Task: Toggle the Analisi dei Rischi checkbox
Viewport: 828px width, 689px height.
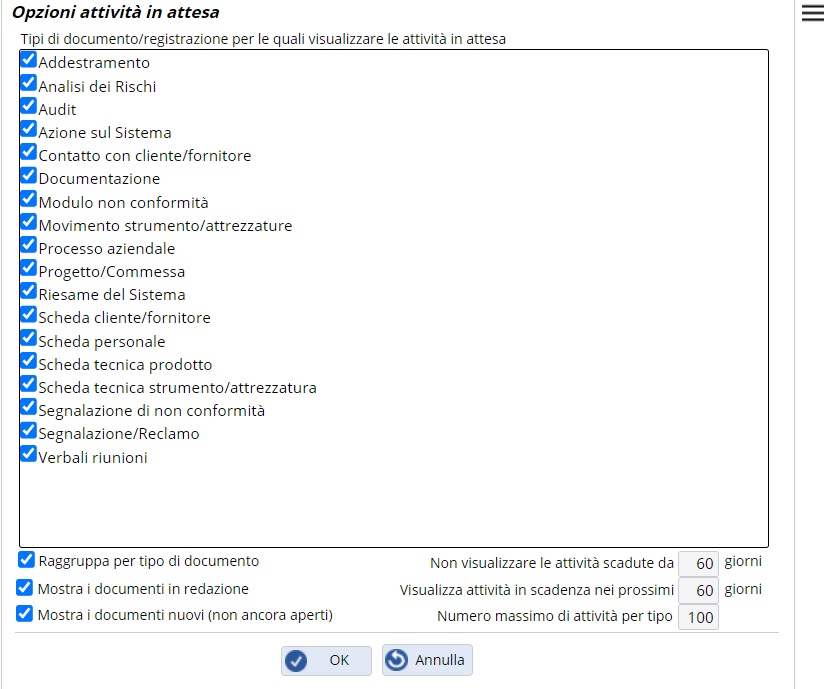Action: pyautogui.click(x=29, y=84)
